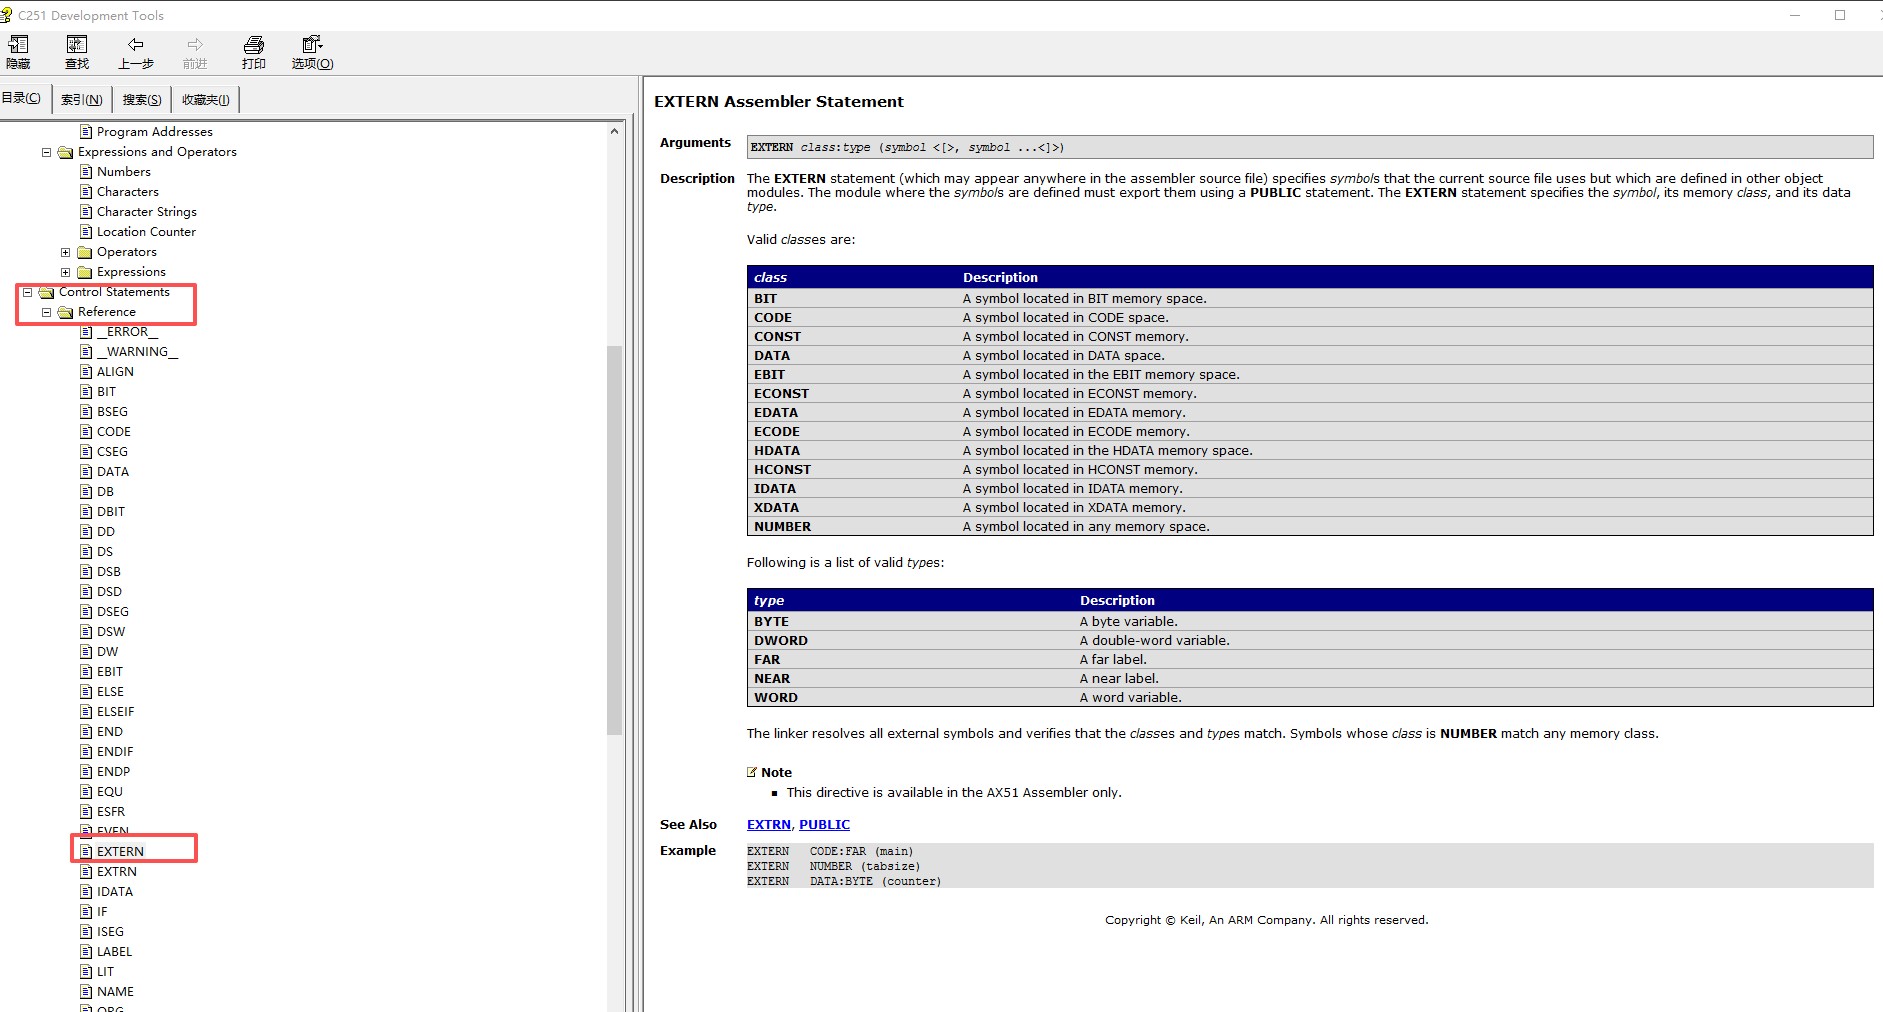1883x1012 pixels.
Task: Click the page icon next to EXTERN
Action: coord(86,852)
